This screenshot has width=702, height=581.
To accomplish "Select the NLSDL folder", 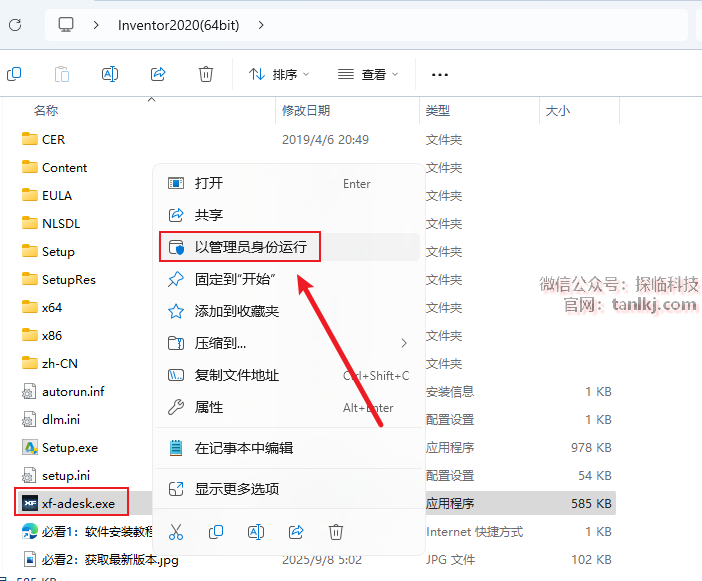I will (51, 223).
